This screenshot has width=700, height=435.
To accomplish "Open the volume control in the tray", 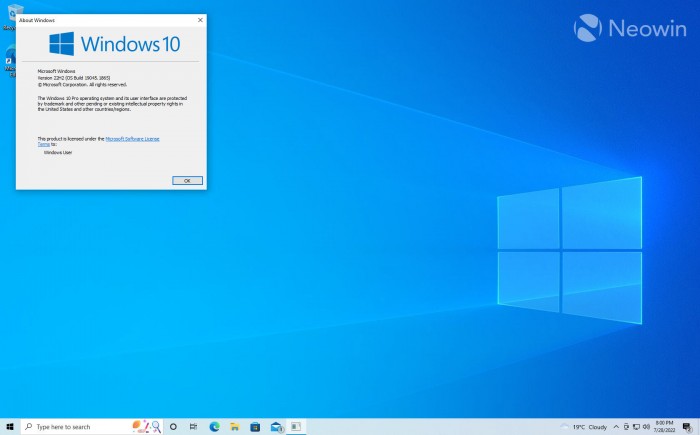I will (648, 426).
